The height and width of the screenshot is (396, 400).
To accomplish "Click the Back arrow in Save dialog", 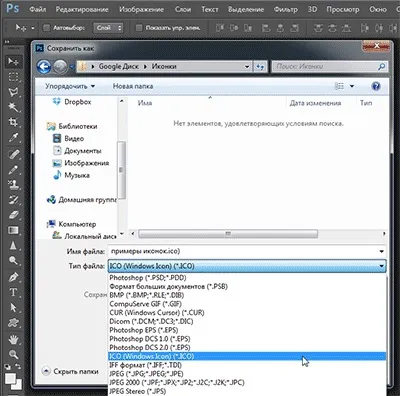I will pos(44,67).
